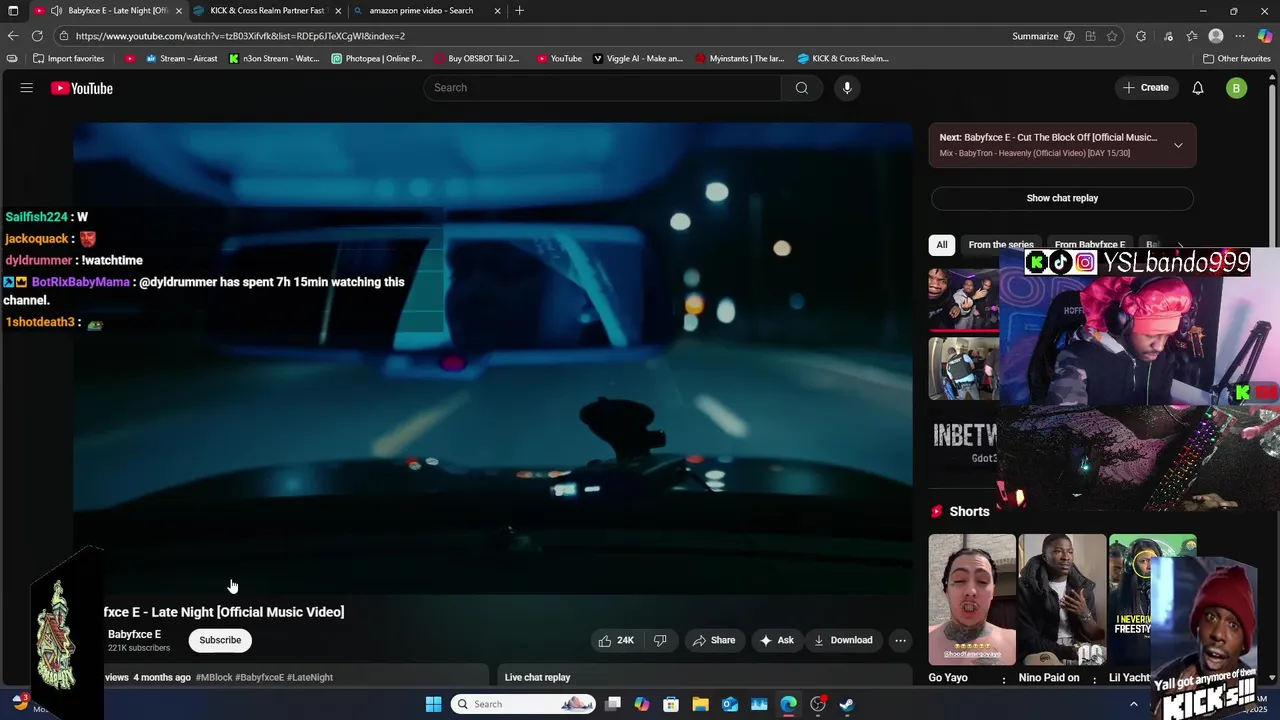This screenshot has width=1280, height=720.
Task: Select the From the series chip
Action: tap(1001, 245)
